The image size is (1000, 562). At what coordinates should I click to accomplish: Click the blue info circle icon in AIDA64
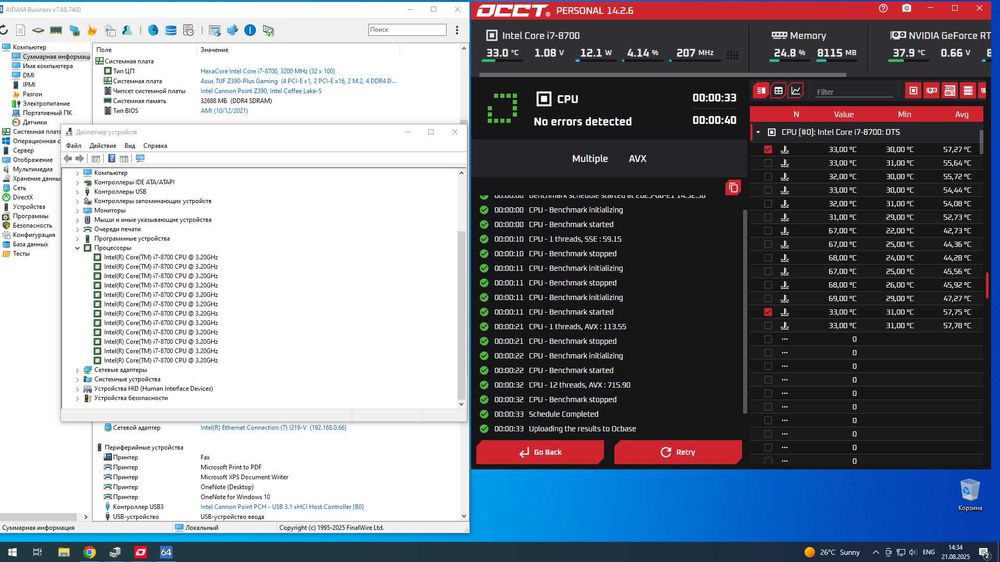[250, 30]
